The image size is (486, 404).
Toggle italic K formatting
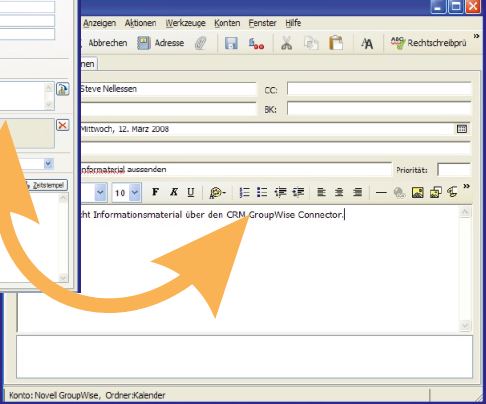173,192
